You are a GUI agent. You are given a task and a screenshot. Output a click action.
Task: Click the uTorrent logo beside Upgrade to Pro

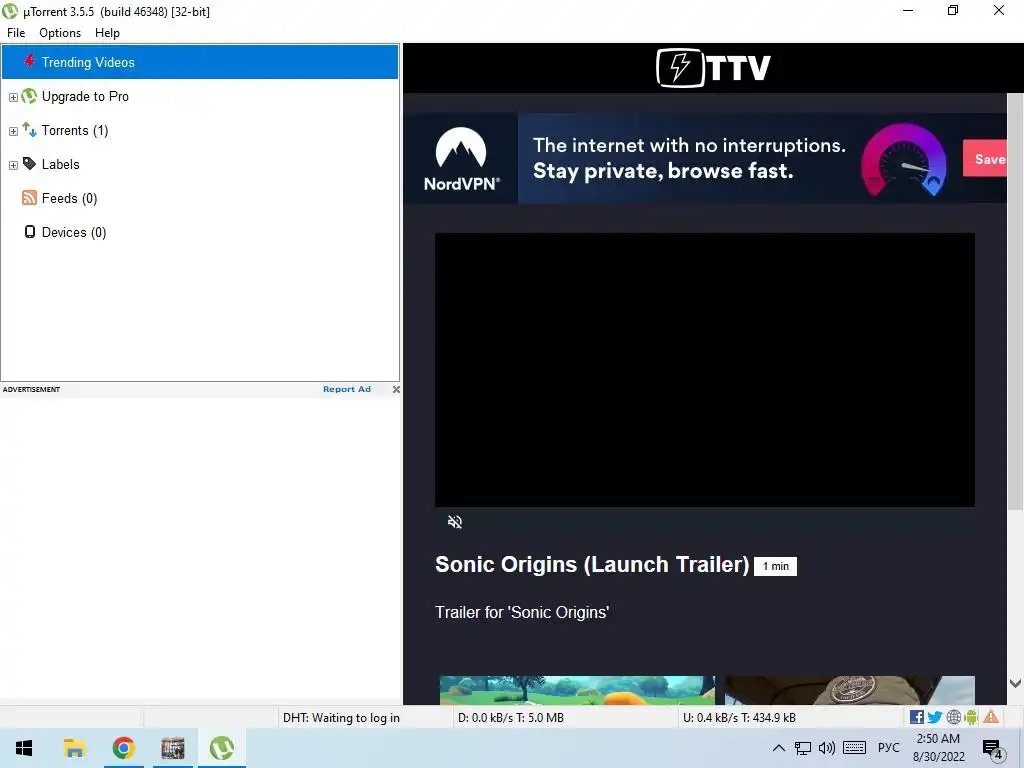click(x=29, y=97)
